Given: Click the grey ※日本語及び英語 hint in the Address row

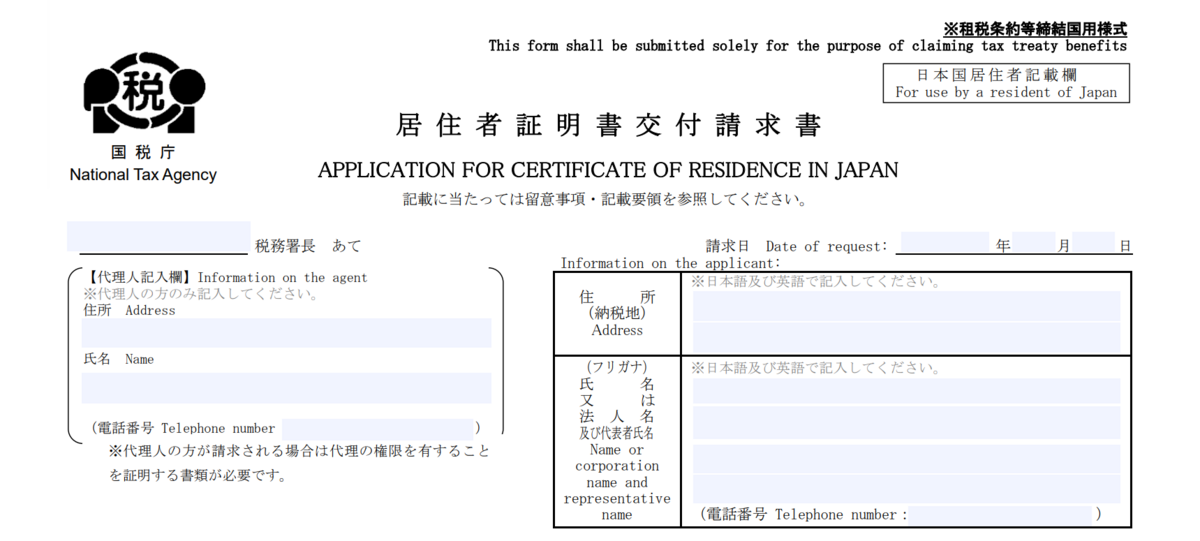Looking at the screenshot, I should [816, 282].
